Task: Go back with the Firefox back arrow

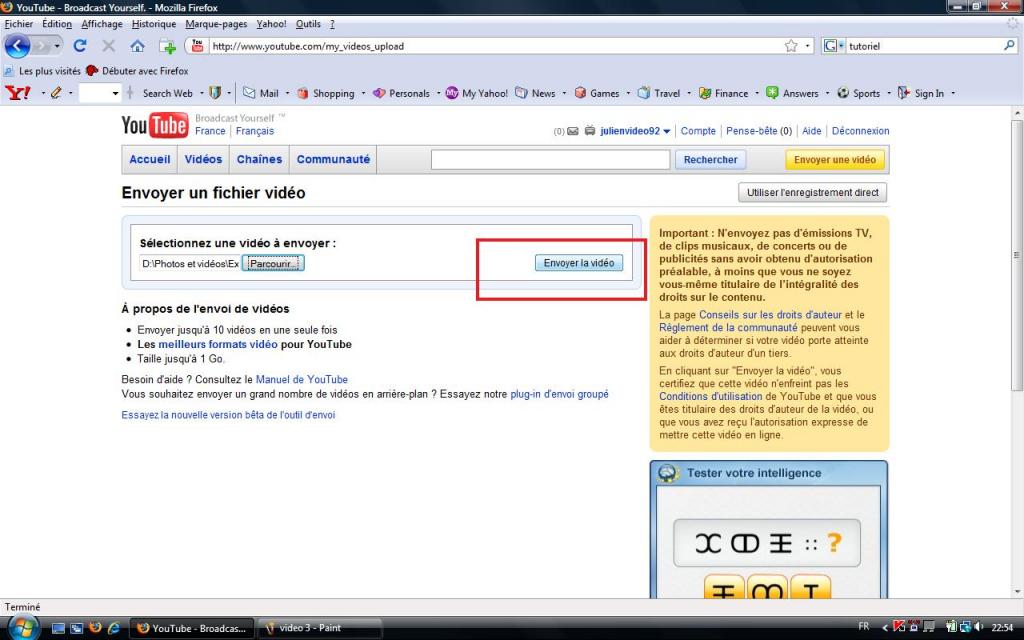Action: pyautogui.click(x=18, y=46)
